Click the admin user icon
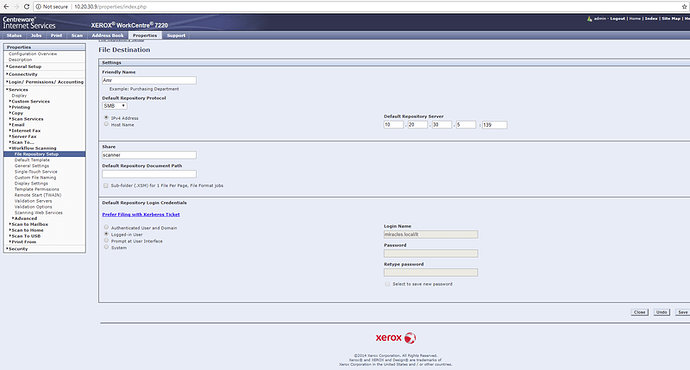 coord(589,18)
